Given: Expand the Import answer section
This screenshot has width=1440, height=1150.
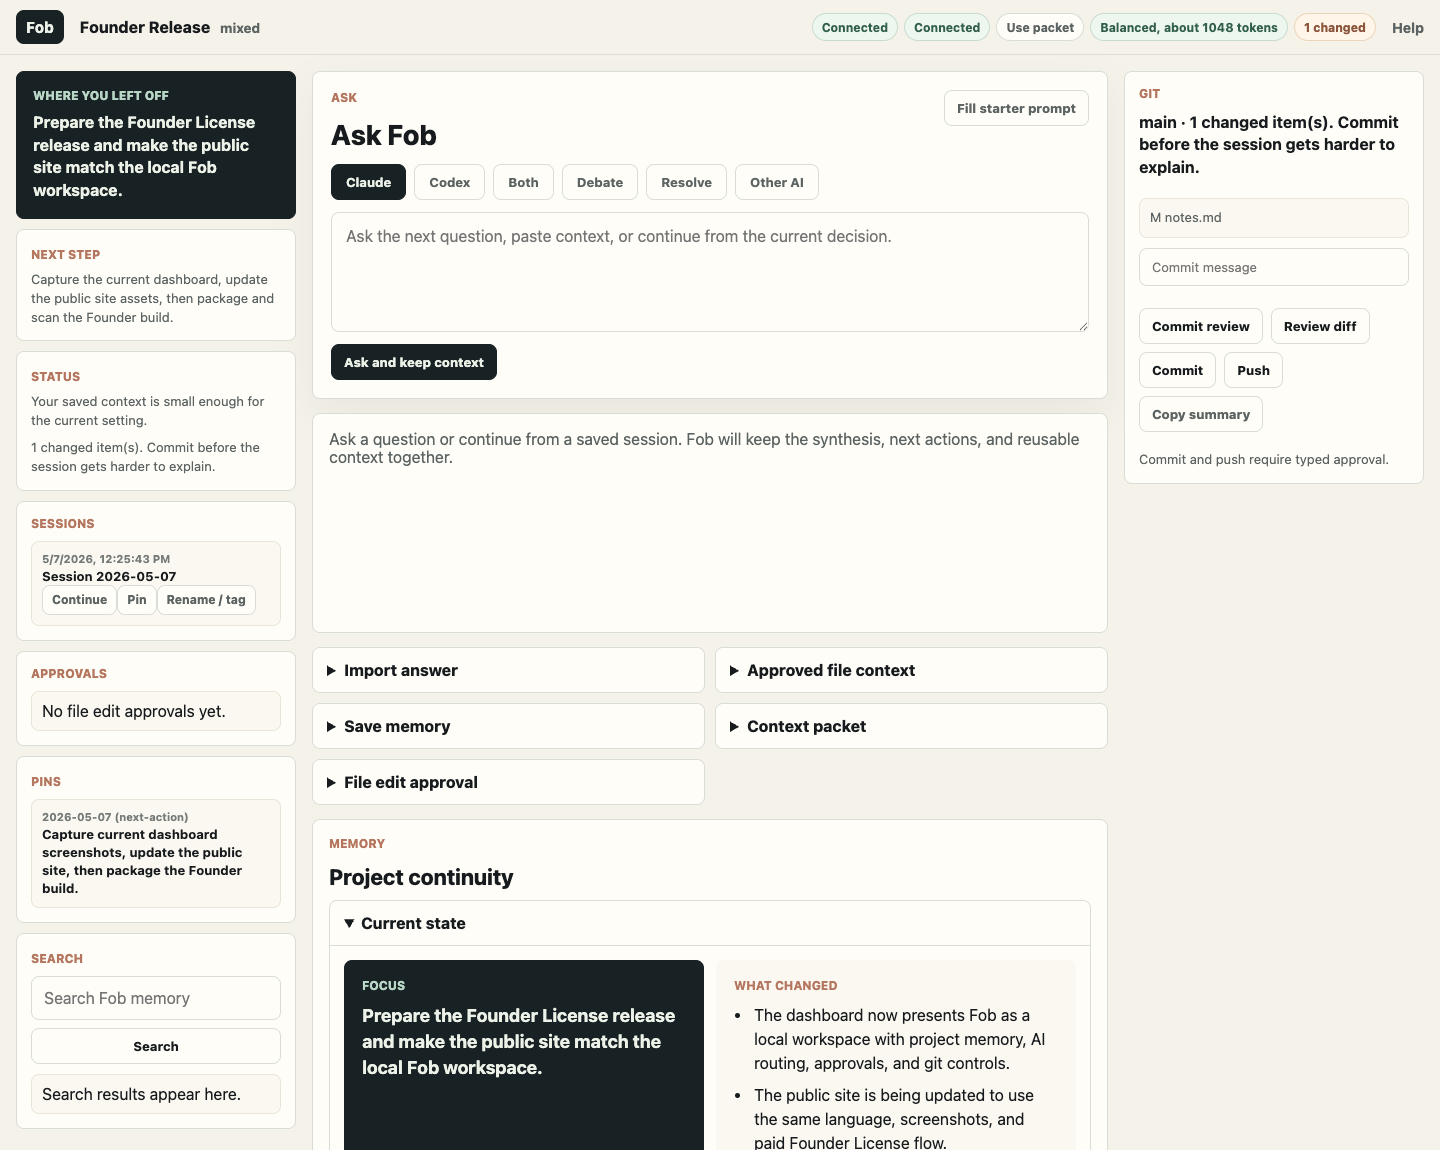Looking at the screenshot, I should point(508,670).
